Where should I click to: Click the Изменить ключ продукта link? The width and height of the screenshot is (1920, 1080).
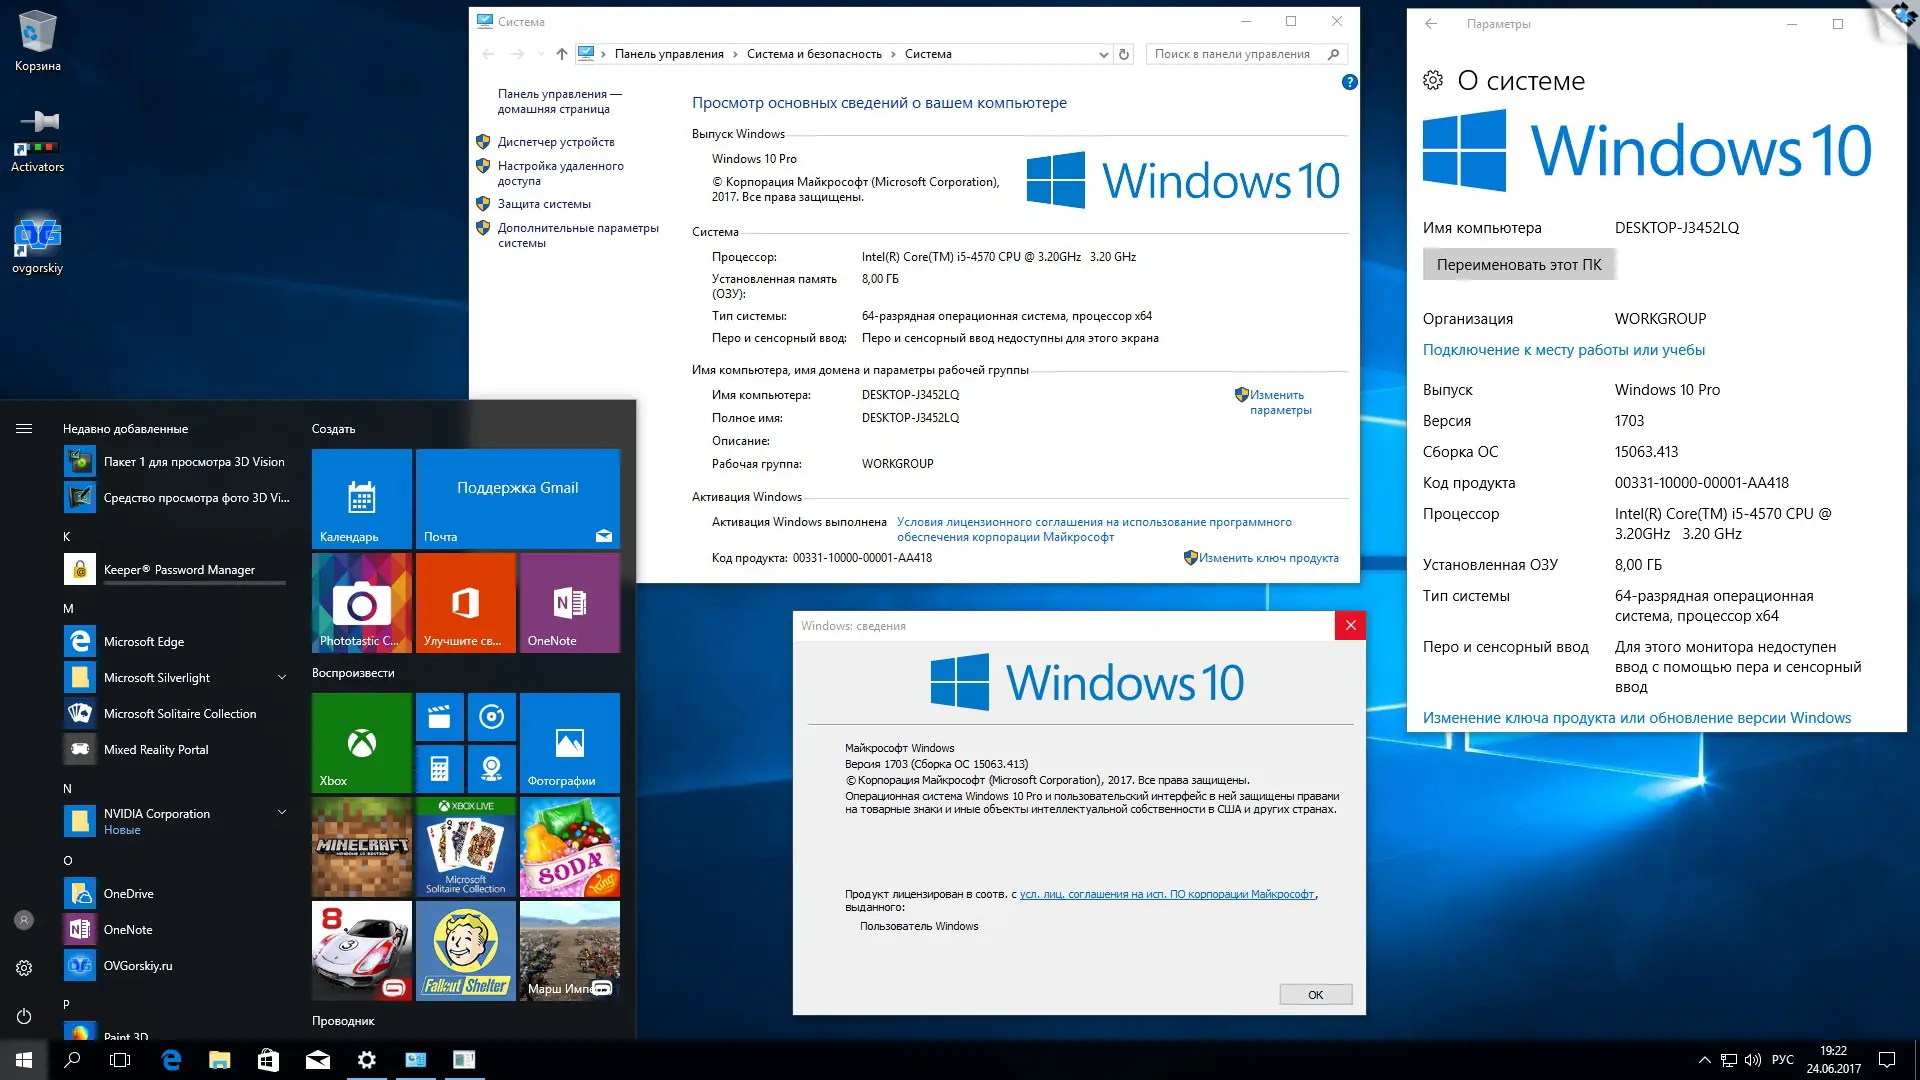pos(1268,558)
